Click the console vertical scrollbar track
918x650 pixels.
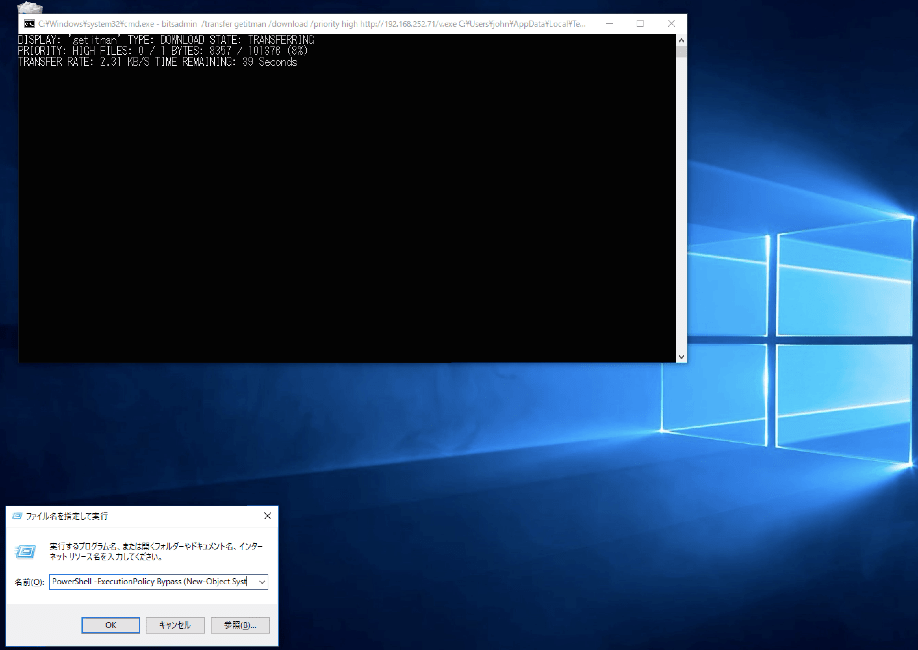coord(681,200)
